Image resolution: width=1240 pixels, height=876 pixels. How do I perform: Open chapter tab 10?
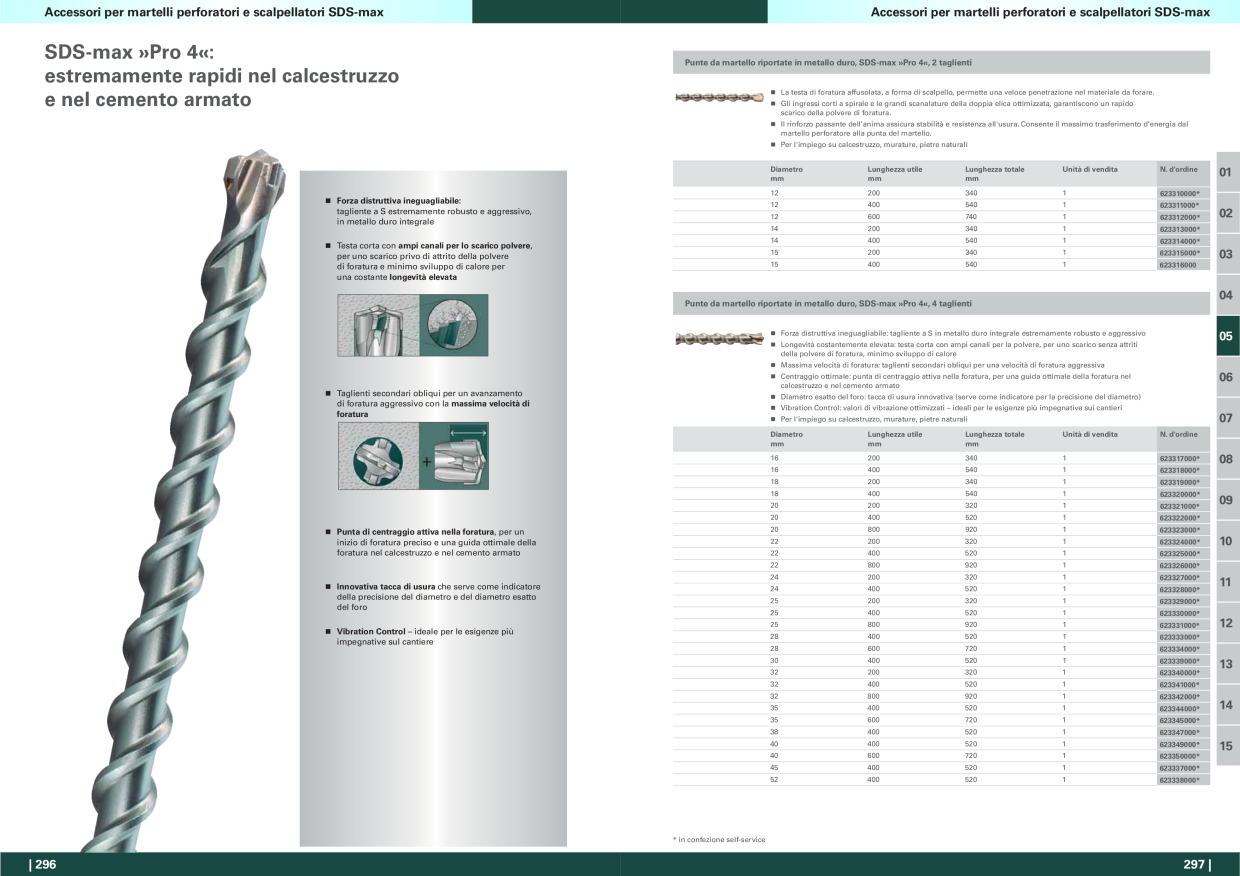point(1227,541)
